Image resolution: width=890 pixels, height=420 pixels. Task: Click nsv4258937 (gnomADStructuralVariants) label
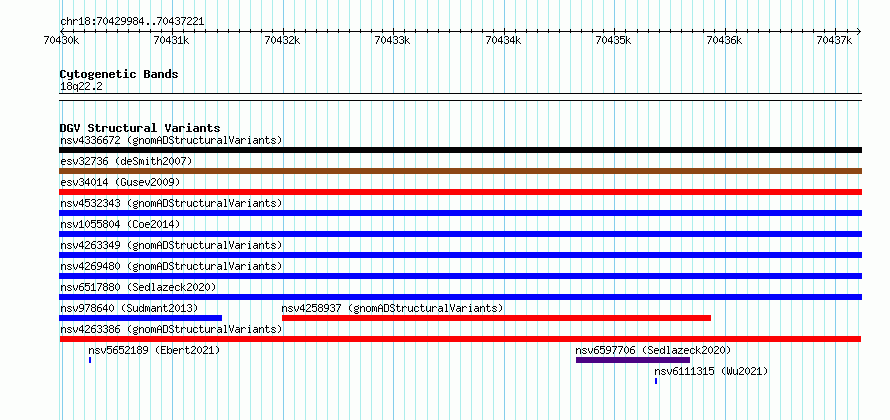[392, 308]
